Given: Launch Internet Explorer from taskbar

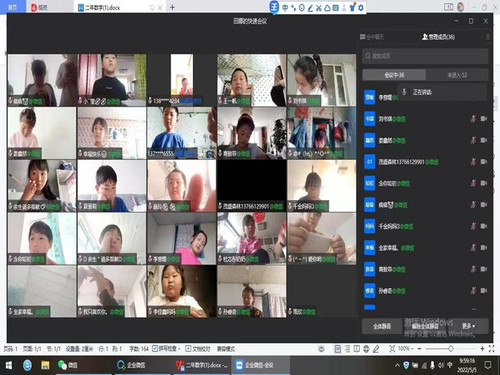Looking at the screenshot, I should pos(27,365).
